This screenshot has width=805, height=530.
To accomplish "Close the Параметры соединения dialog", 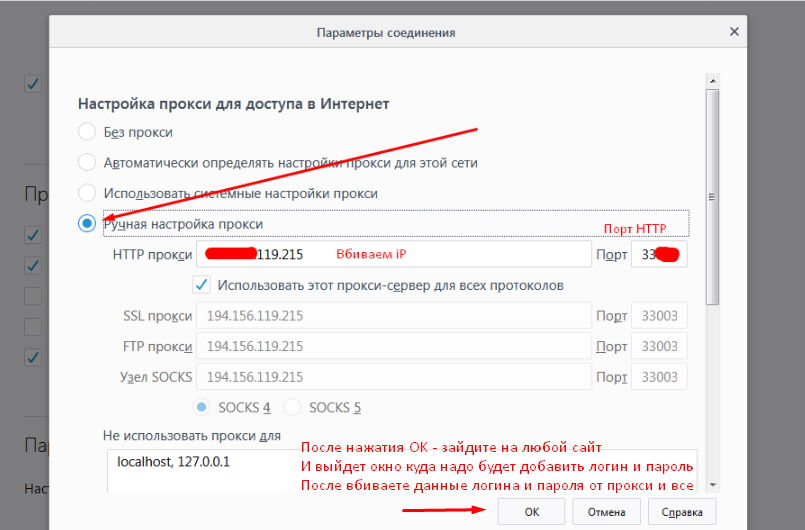I will tap(735, 32).
